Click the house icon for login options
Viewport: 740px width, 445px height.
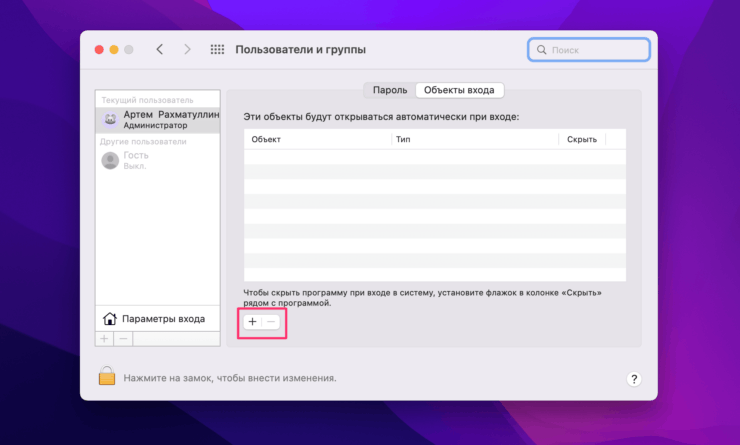coord(109,319)
